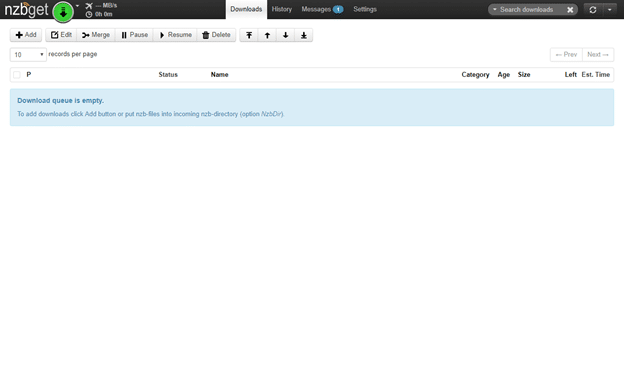This screenshot has height=392, width=624.
Task: Open the Messages tab
Action: [x=322, y=9]
